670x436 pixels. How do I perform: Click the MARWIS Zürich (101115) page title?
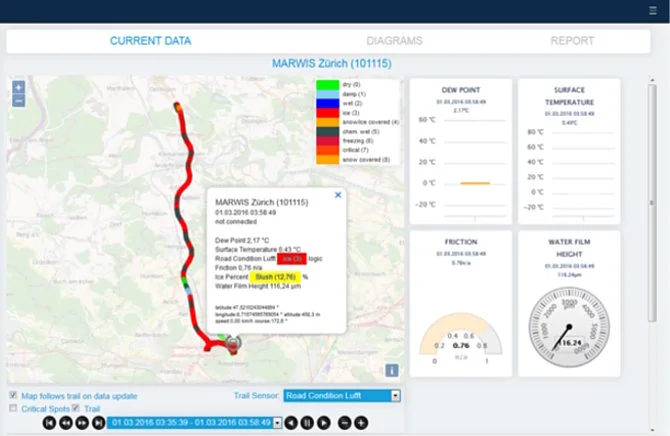pyautogui.click(x=332, y=64)
